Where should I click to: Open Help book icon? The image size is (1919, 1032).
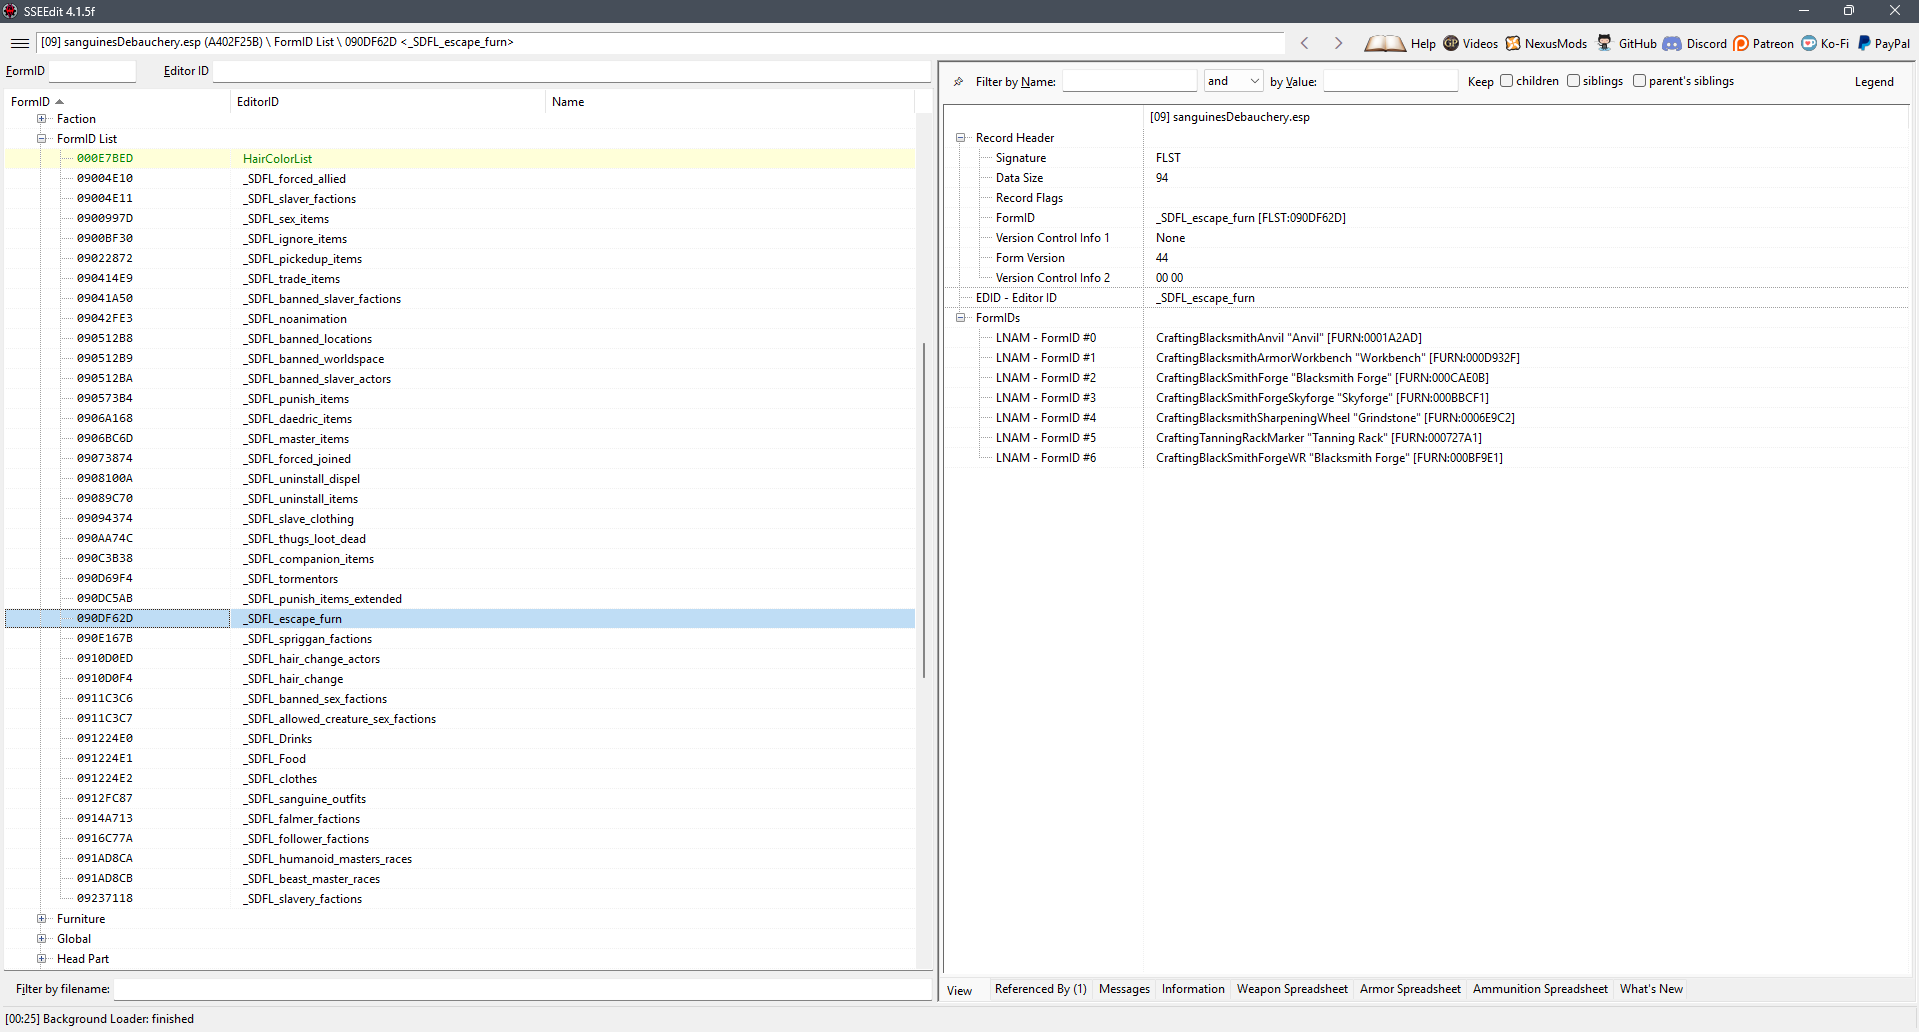point(1384,43)
